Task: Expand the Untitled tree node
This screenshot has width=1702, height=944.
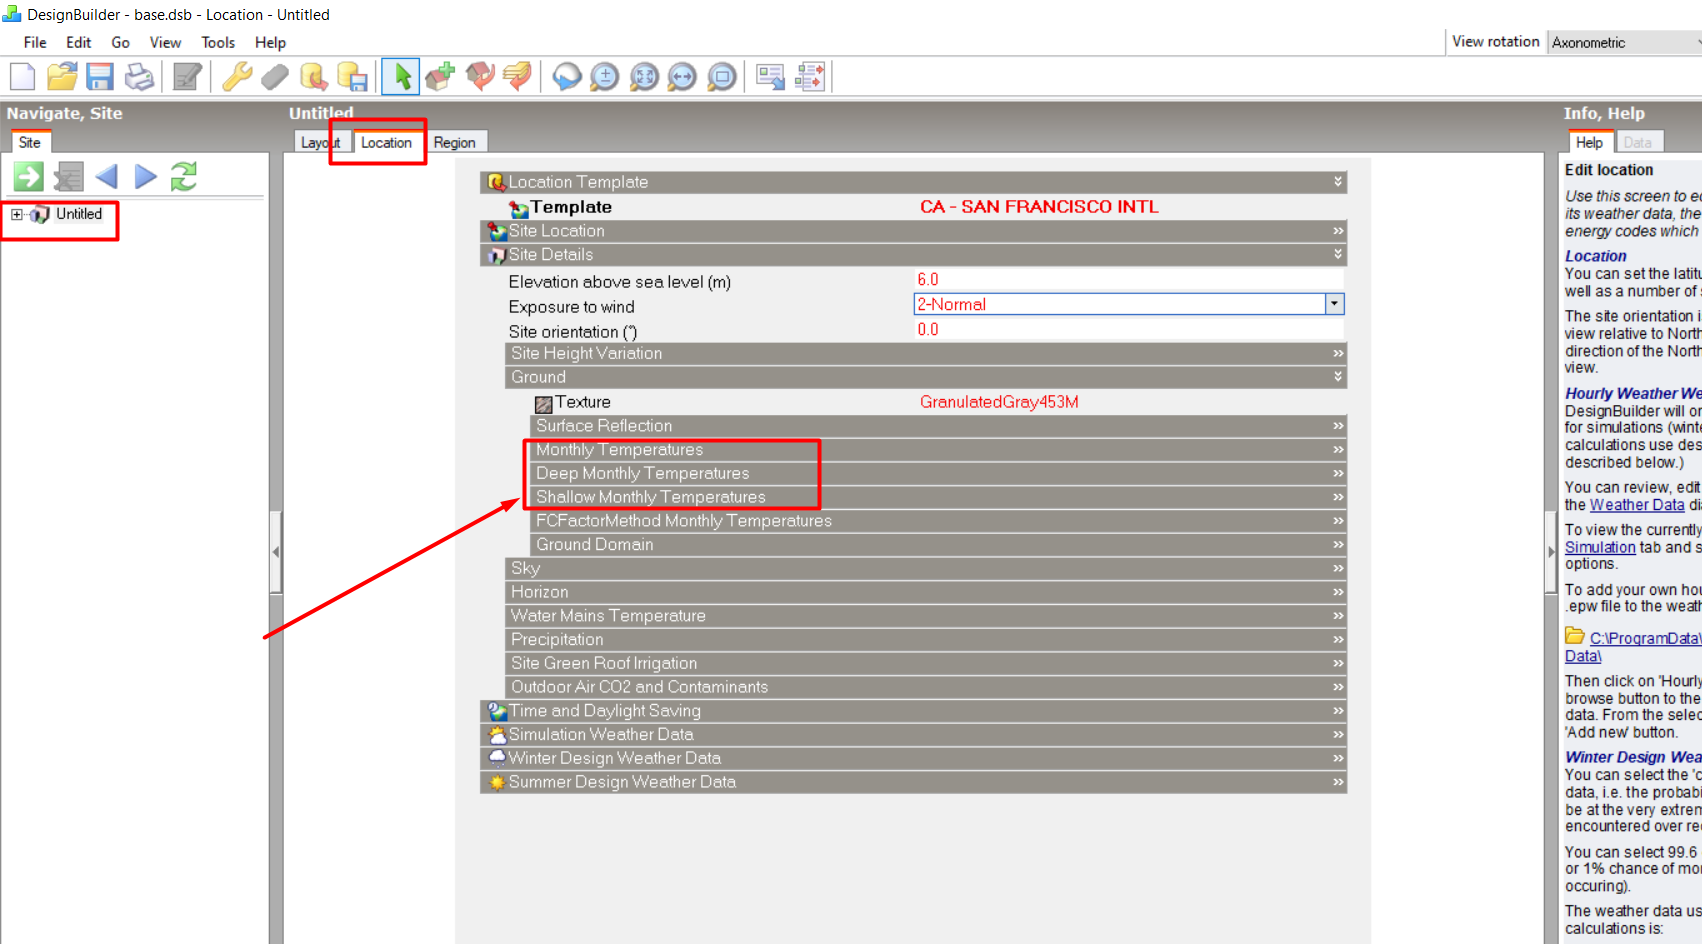Action: tap(17, 214)
